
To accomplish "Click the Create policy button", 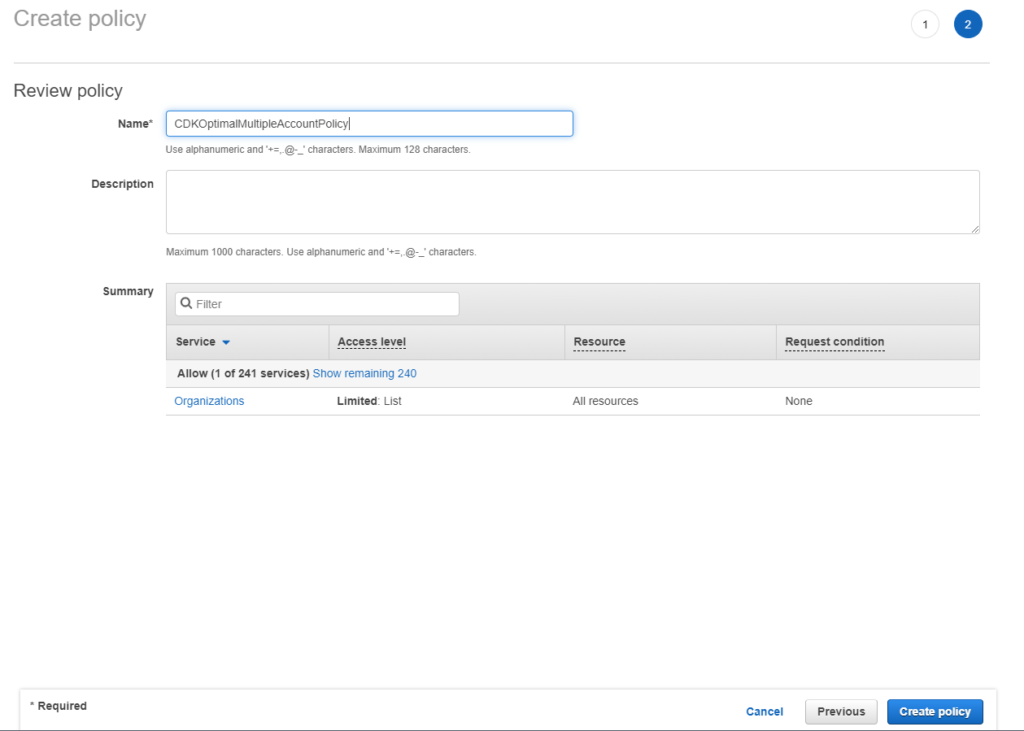I will [x=934, y=711].
